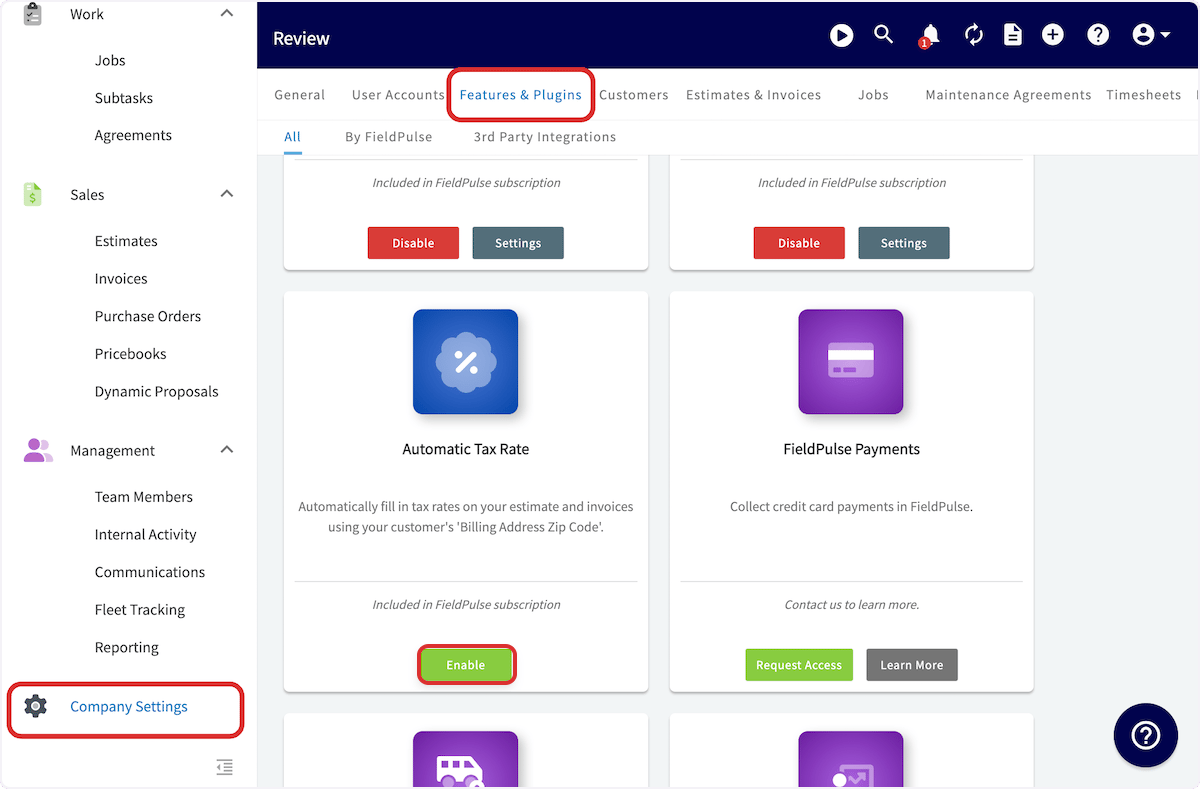Open Fleet Tracking in the sidebar

[x=140, y=610]
